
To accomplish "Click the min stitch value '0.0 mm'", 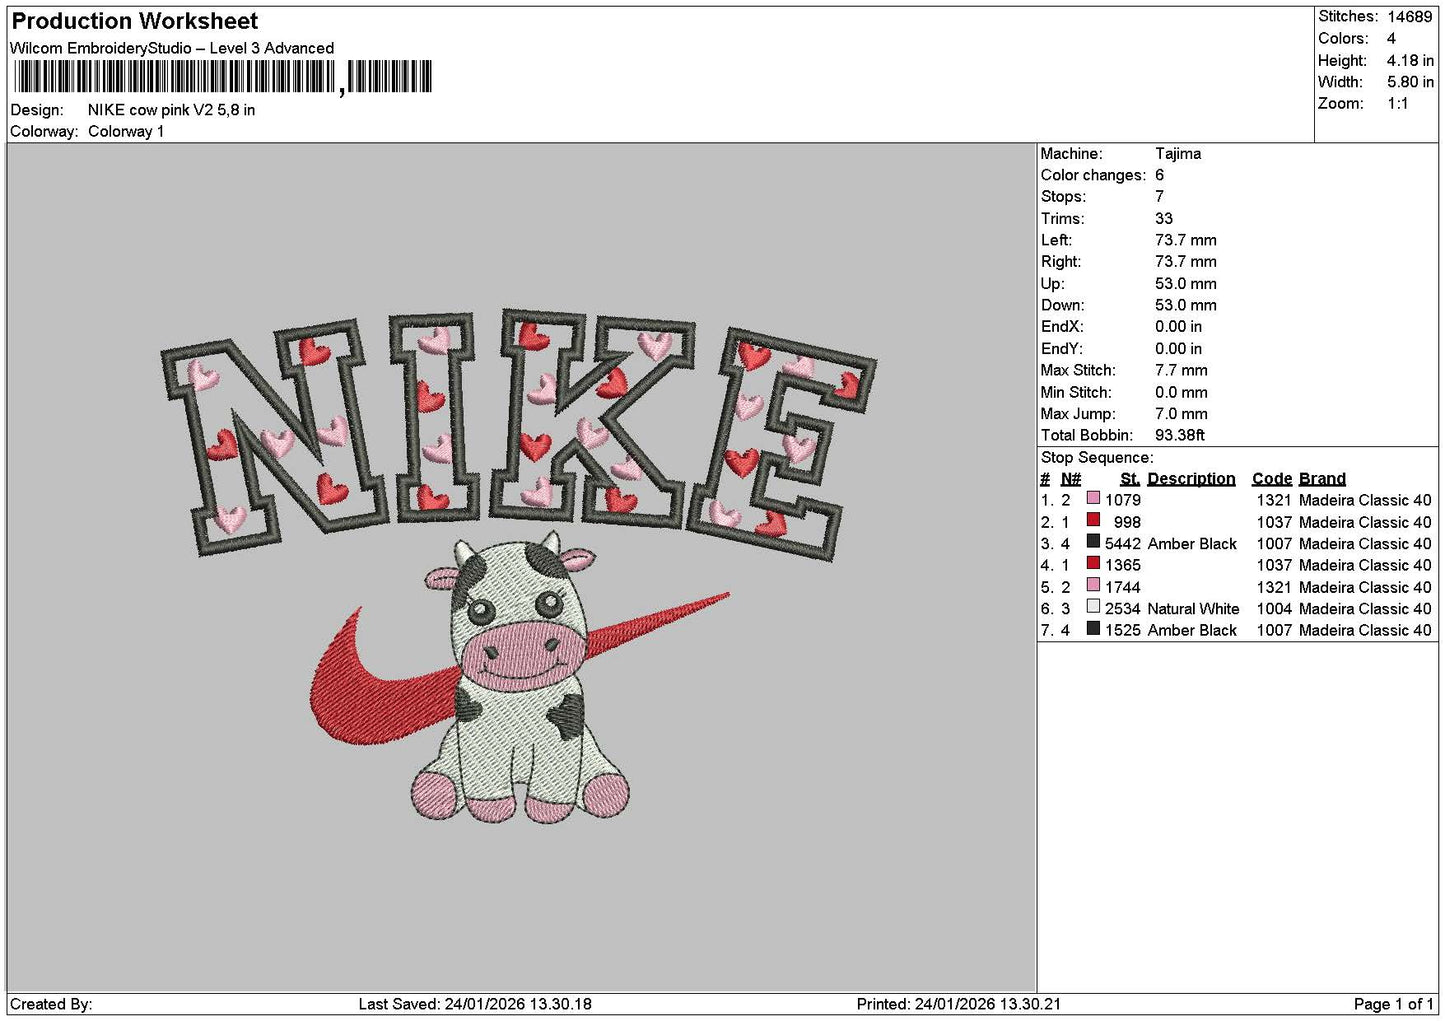I will [x=1181, y=392].
